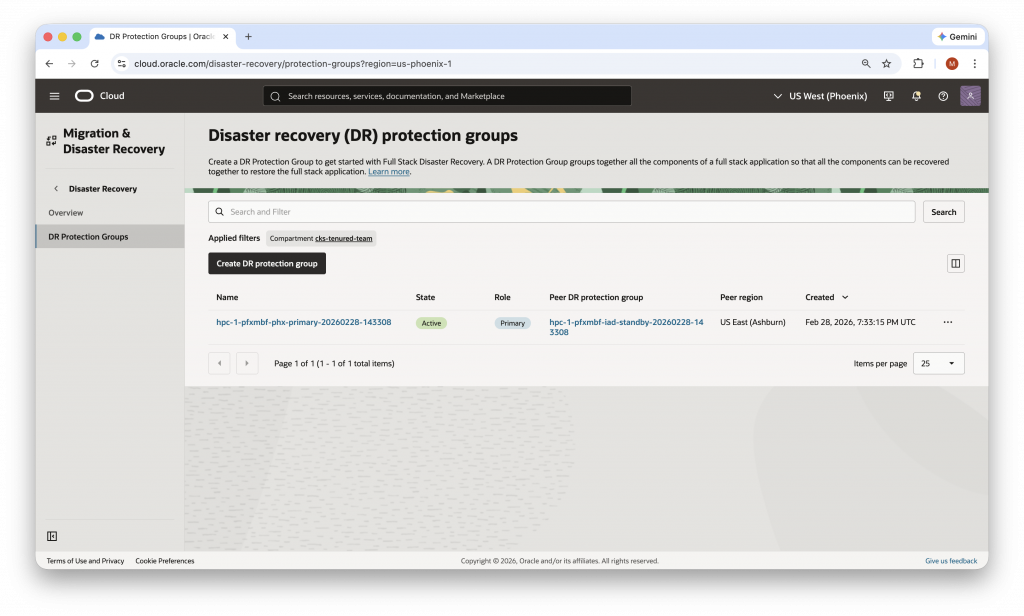Open the actions ellipsis for the protection group row

click(x=947, y=322)
